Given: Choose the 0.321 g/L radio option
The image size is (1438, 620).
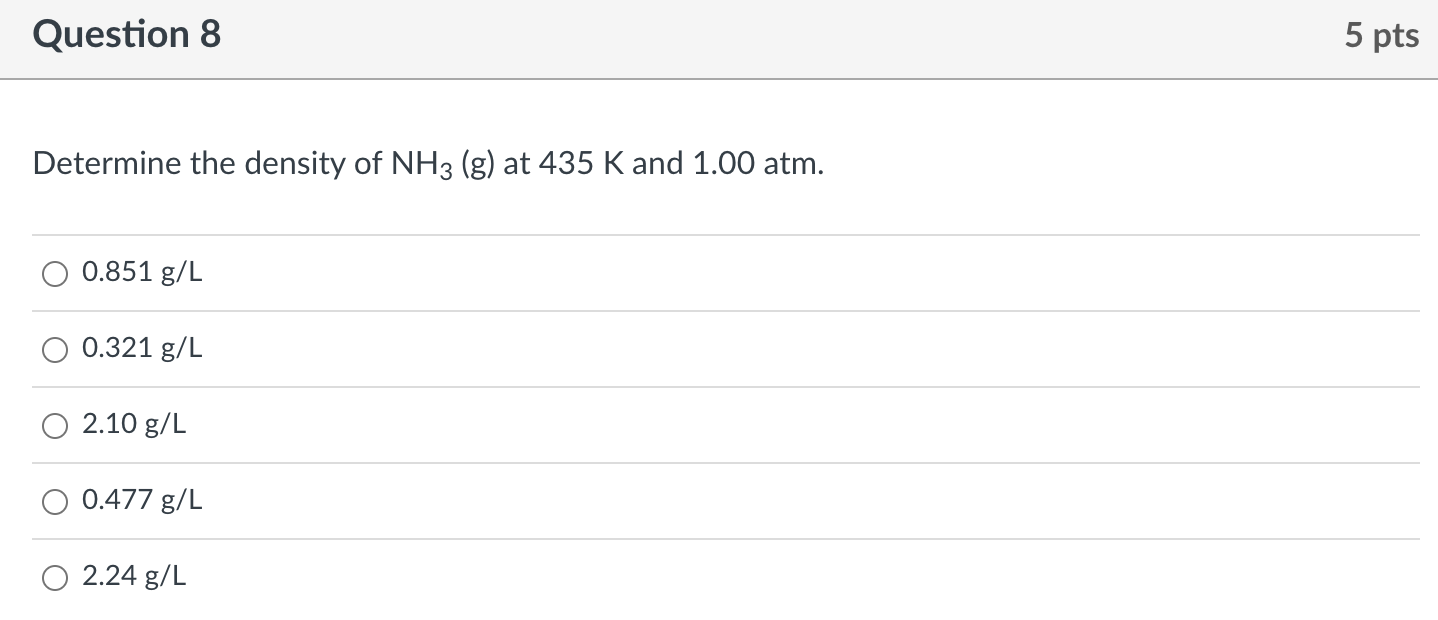Looking at the screenshot, I should 55,349.
